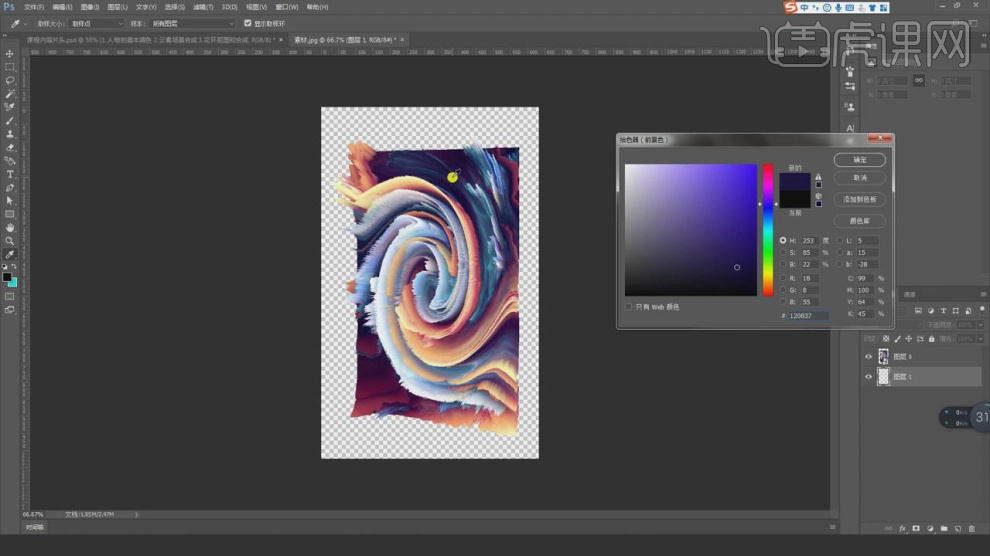
Task: Click the rainbow hue slider strip
Action: 768,230
